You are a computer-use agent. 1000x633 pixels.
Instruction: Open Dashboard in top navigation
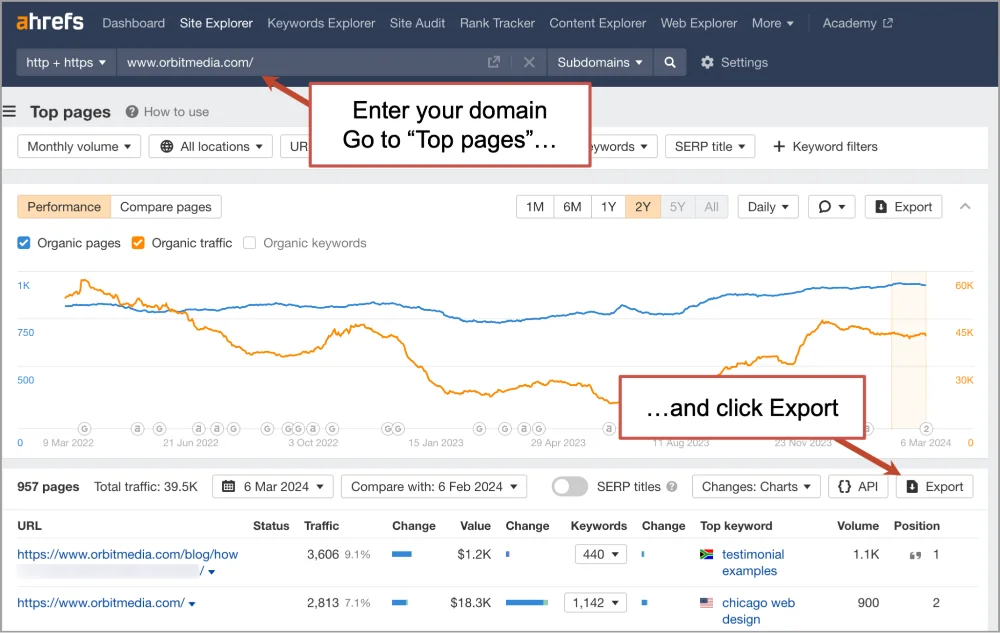click(x=133, y=23)
